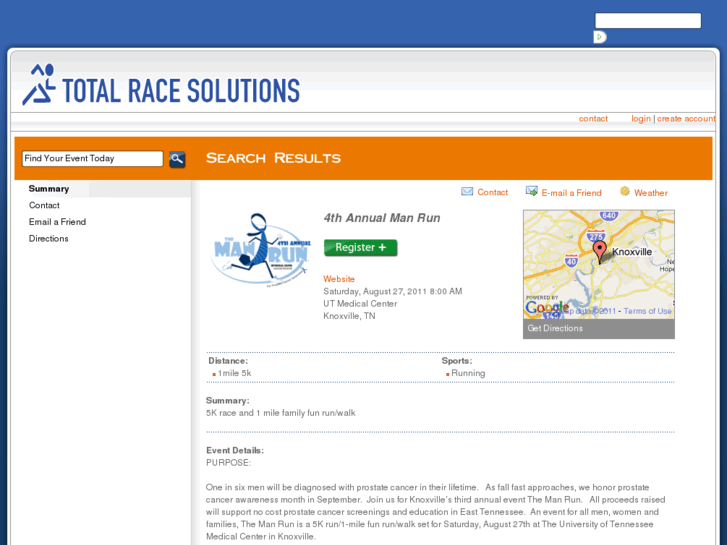Click the orange Contact link above event
This screenshot has width=727, height=545.
click(492, 192)
